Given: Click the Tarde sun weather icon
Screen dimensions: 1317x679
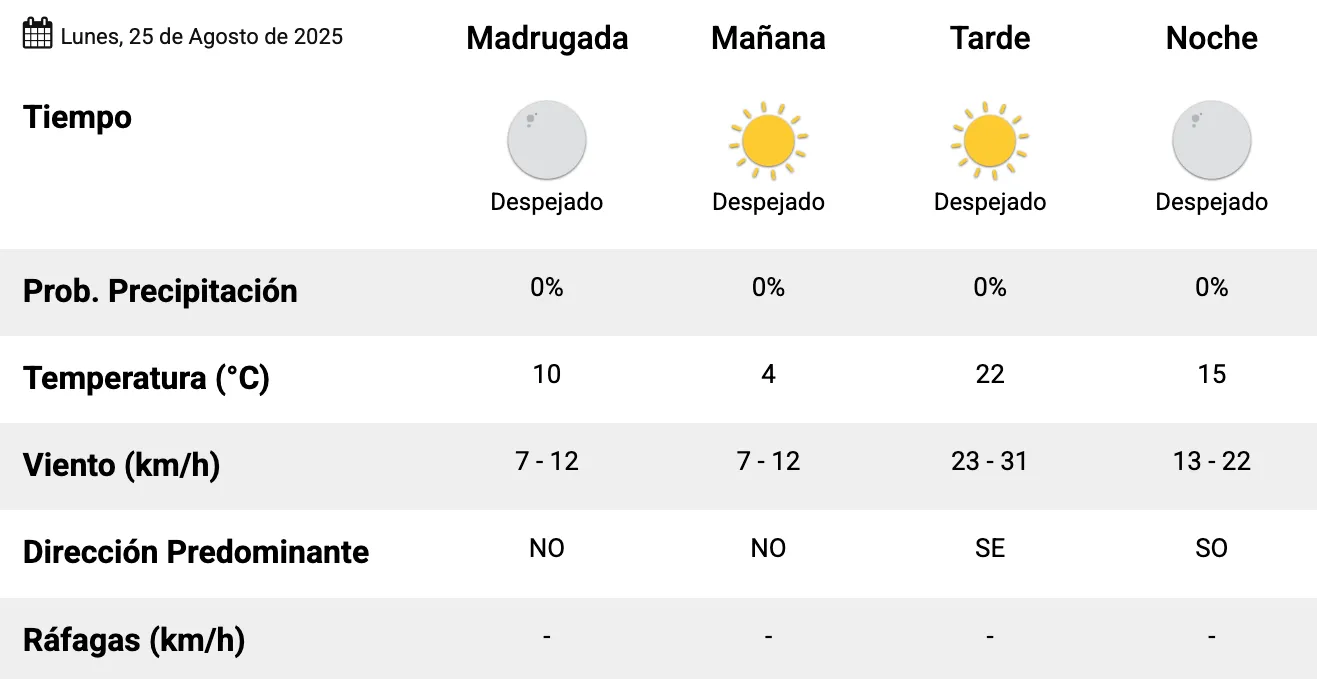Looking at the screenshot, I should pyautogui.click(x=990, y=140).
